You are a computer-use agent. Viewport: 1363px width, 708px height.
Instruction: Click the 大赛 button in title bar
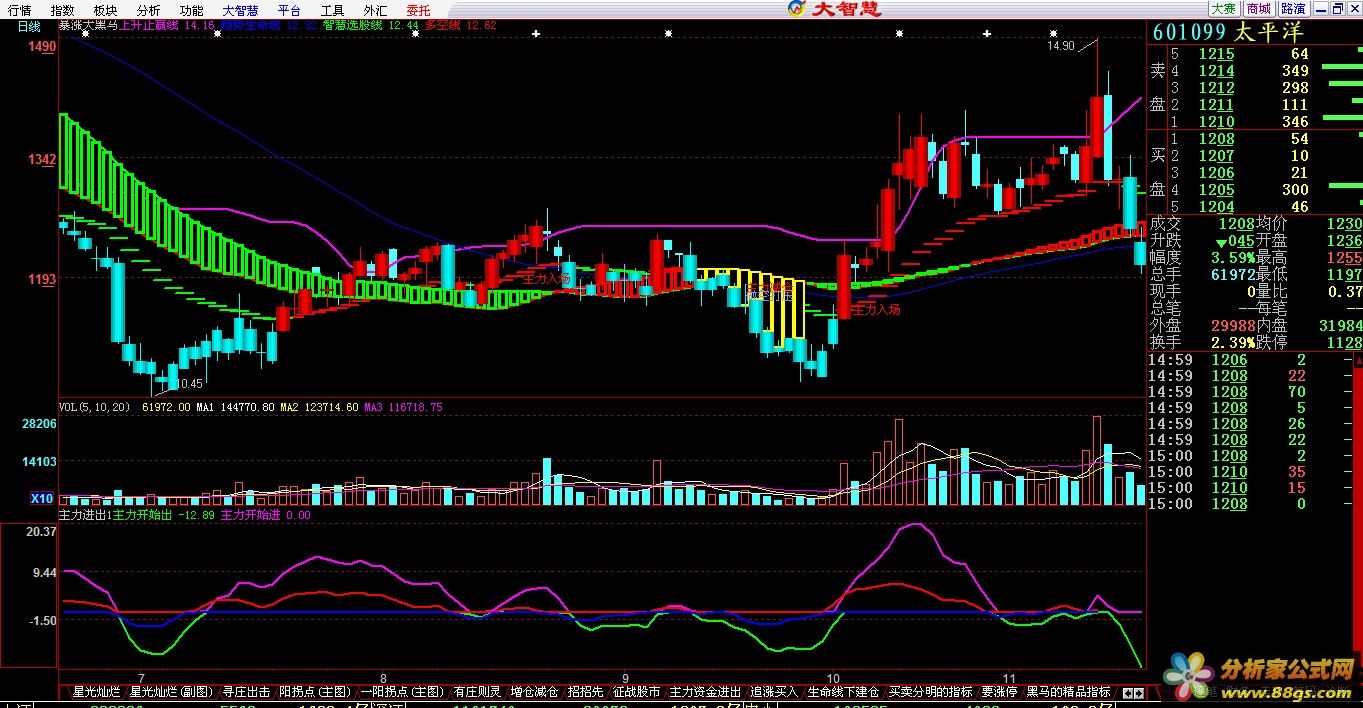coord(1223,8)
